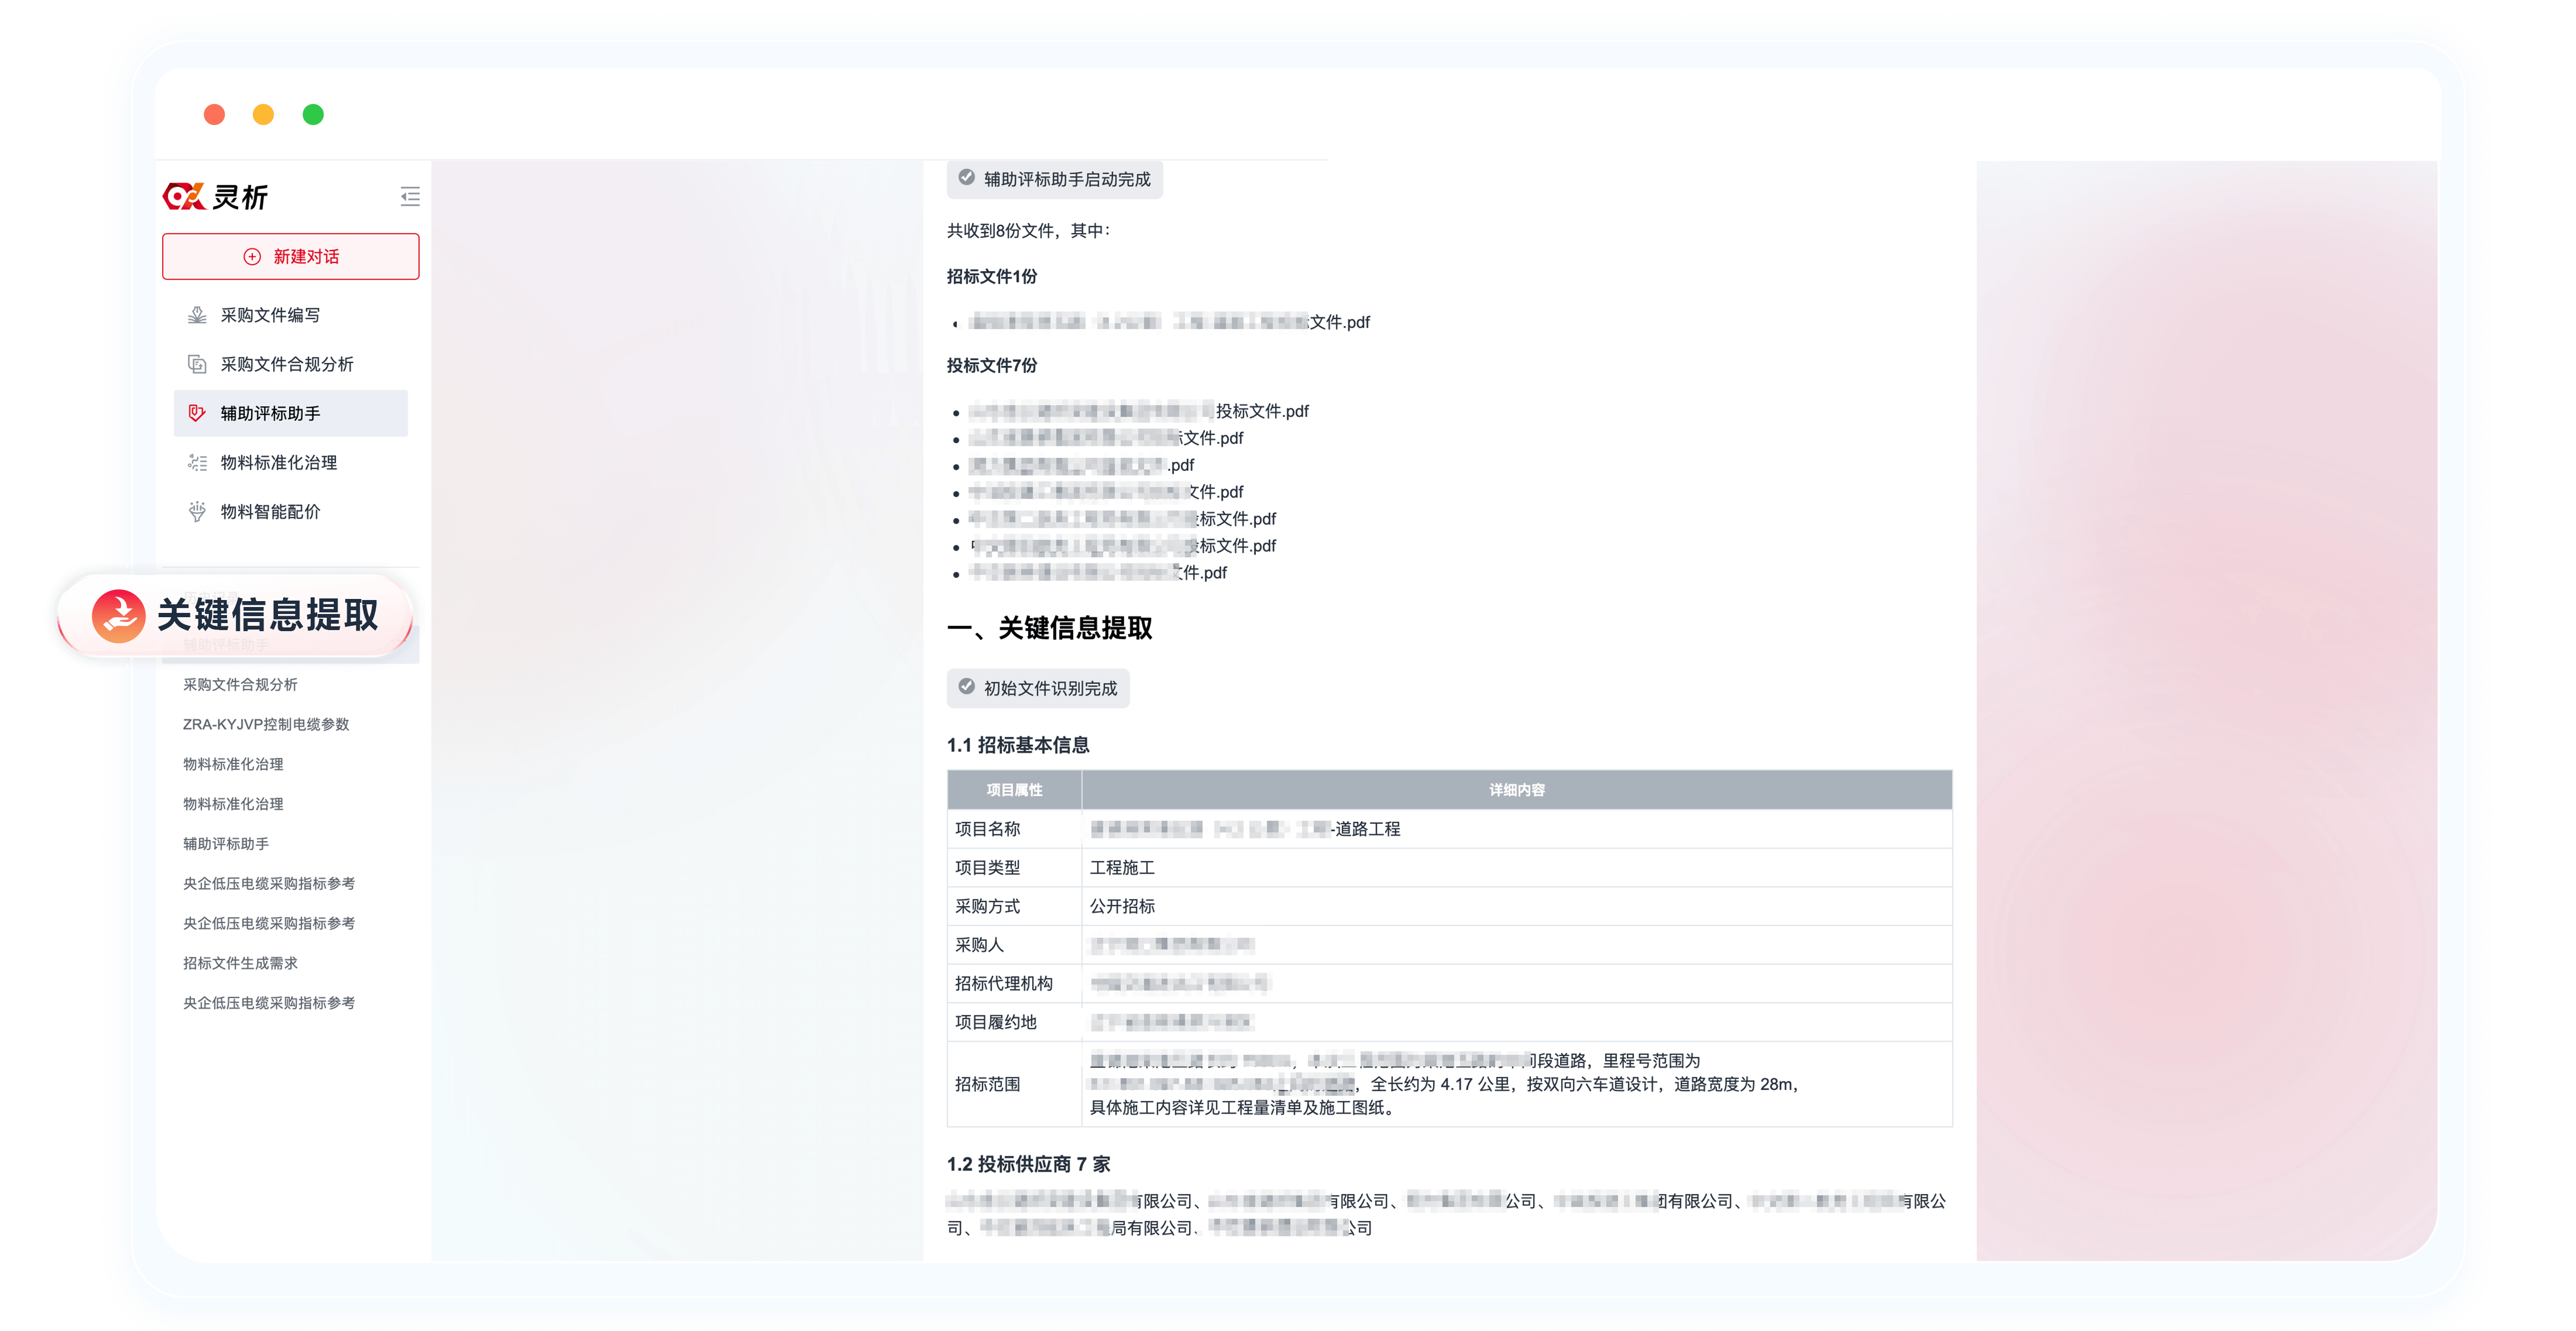2576x1331 pixels.
Task: Open 物料智能配价 menu item
Action: point(290,511)
